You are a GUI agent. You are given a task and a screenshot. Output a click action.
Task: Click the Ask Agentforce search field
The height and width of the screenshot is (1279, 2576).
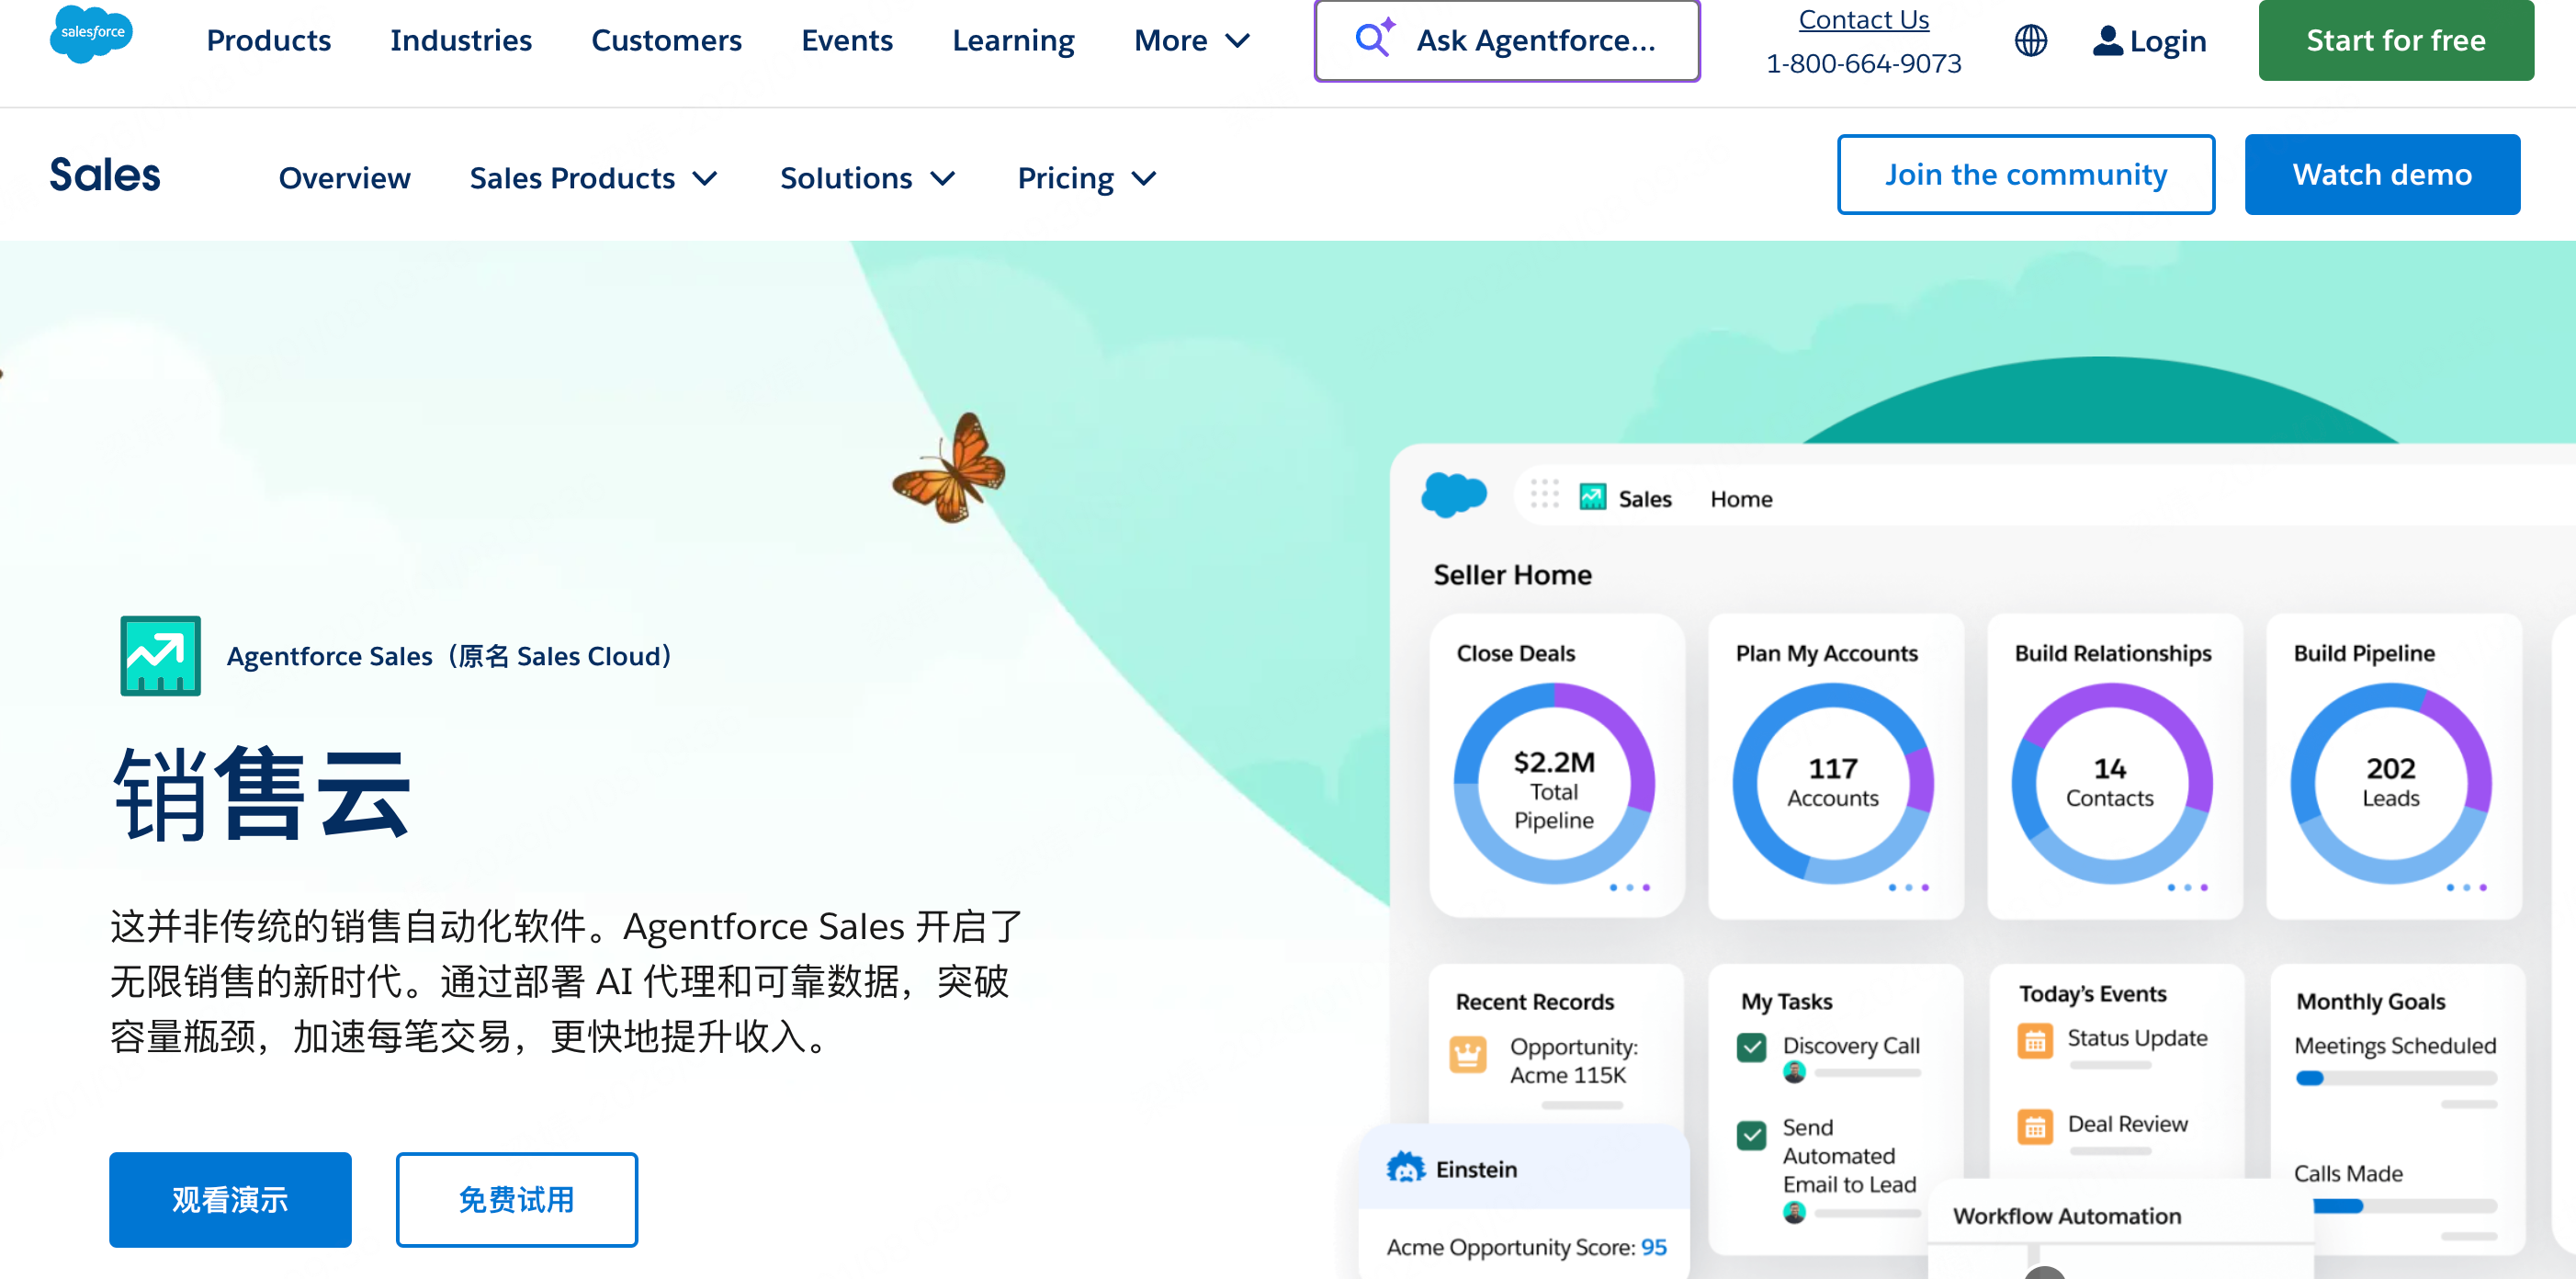pos(1506,41)
